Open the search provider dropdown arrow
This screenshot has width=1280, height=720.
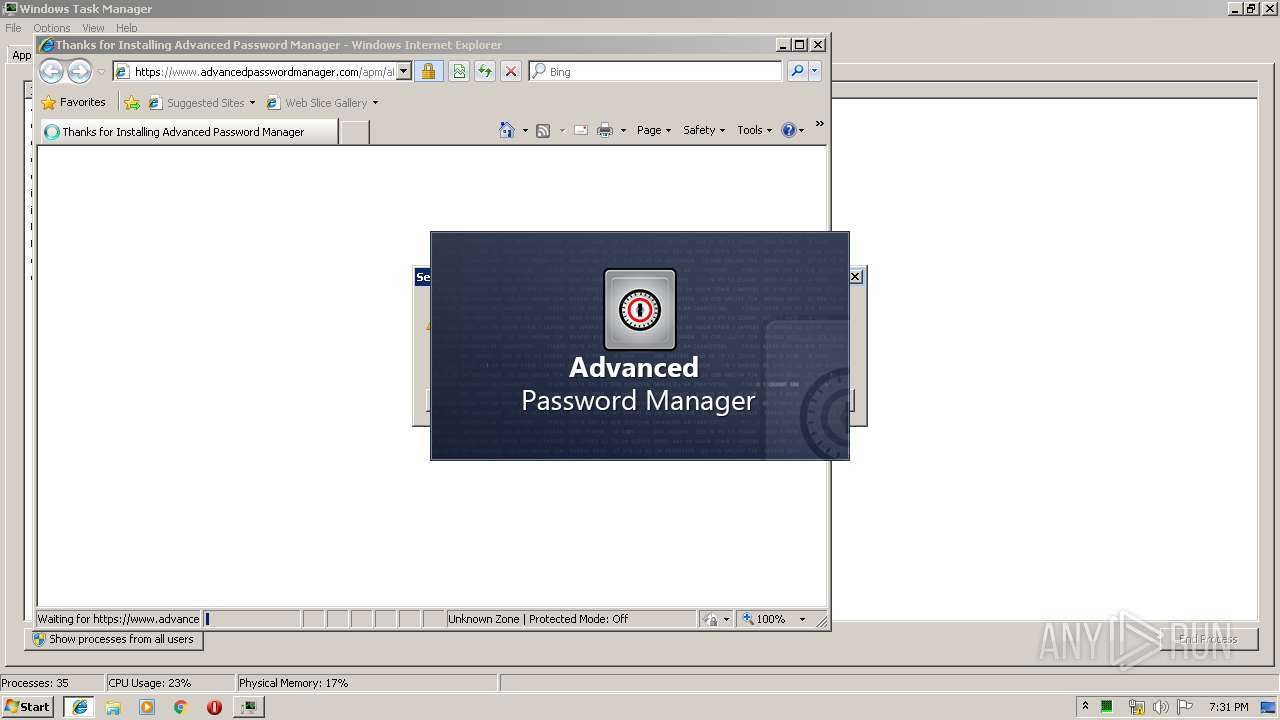pos(814,71)
